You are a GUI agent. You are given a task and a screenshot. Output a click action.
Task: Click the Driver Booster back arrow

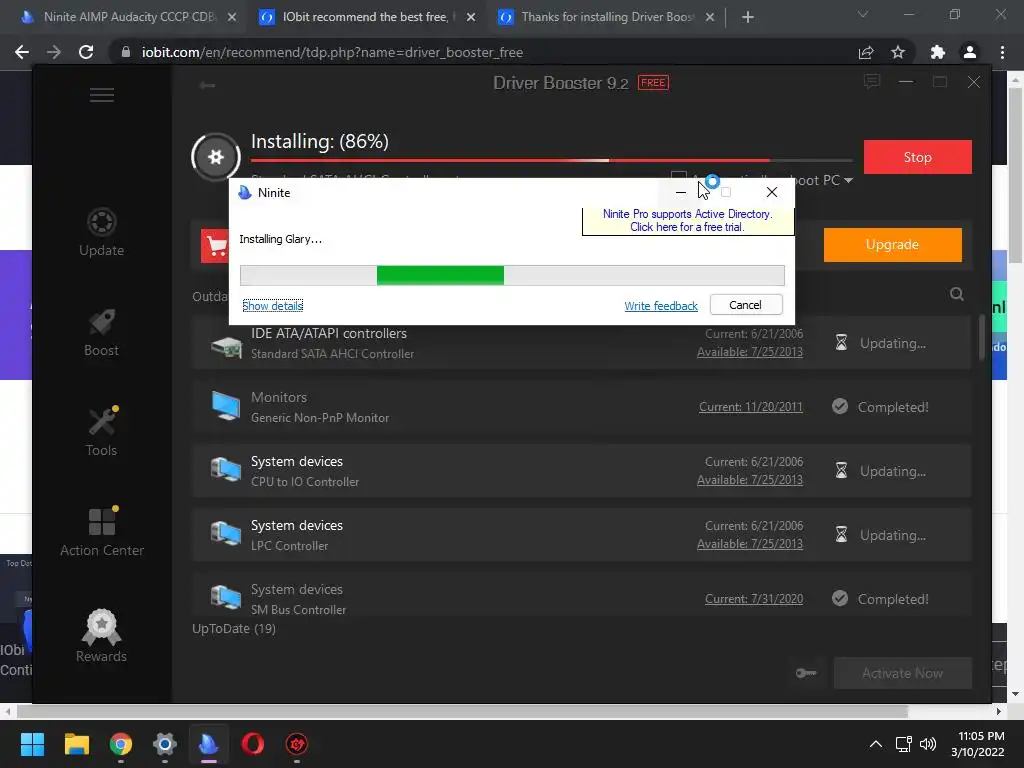(208, 85)
